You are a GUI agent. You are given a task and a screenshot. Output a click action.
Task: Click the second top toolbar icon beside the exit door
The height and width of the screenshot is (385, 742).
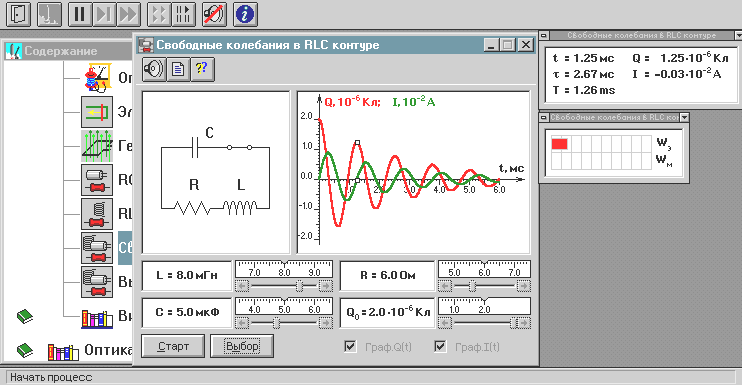(49, 14)
